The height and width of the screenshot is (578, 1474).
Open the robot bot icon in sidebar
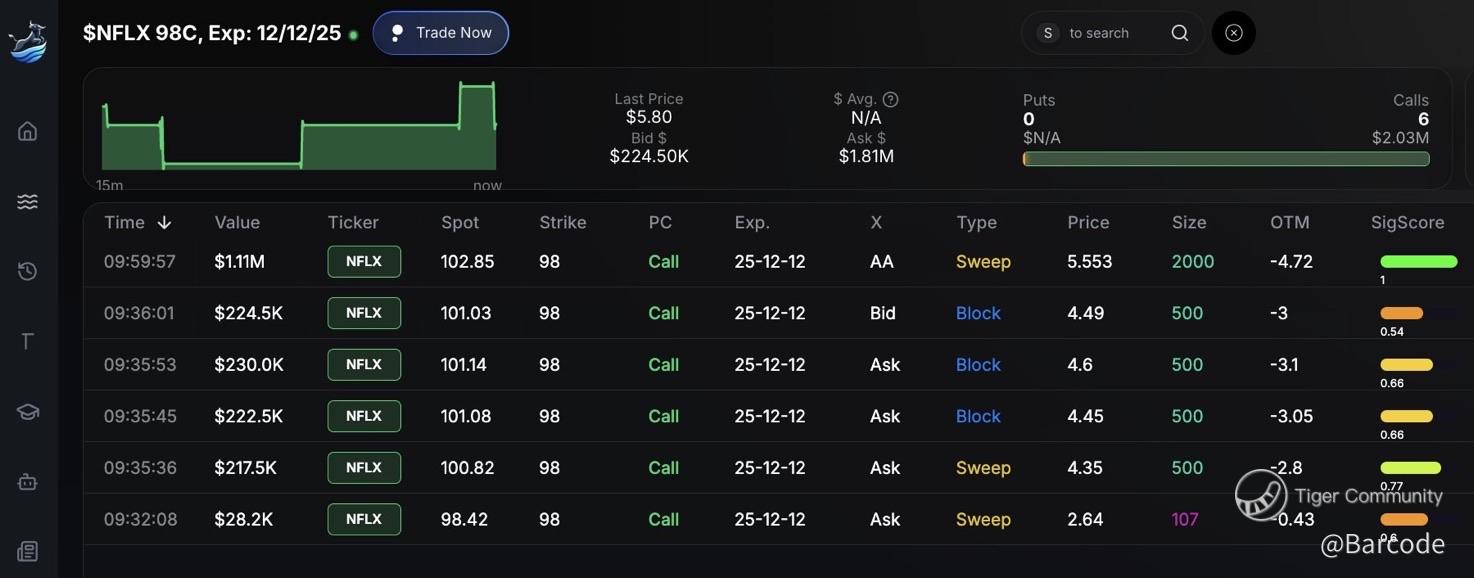coord(28,482)
